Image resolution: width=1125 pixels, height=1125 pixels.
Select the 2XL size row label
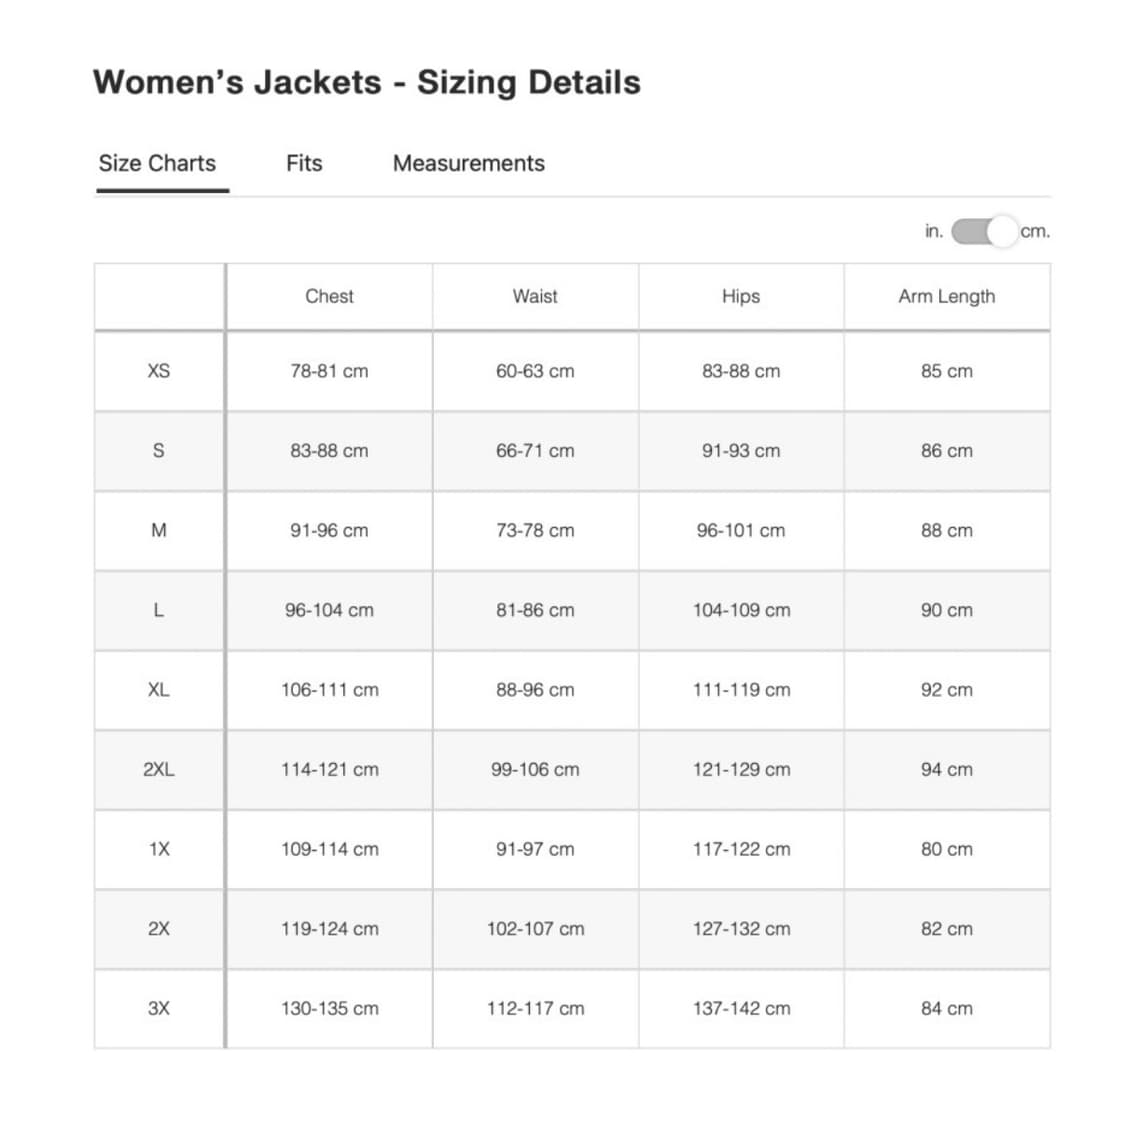point(159,769)
